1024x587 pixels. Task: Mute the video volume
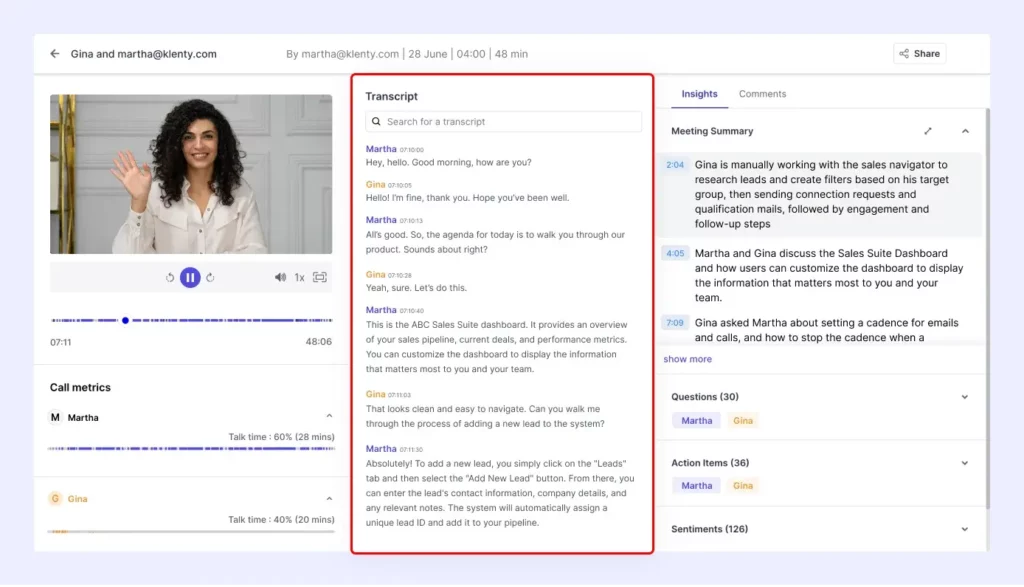coord(280,277)
